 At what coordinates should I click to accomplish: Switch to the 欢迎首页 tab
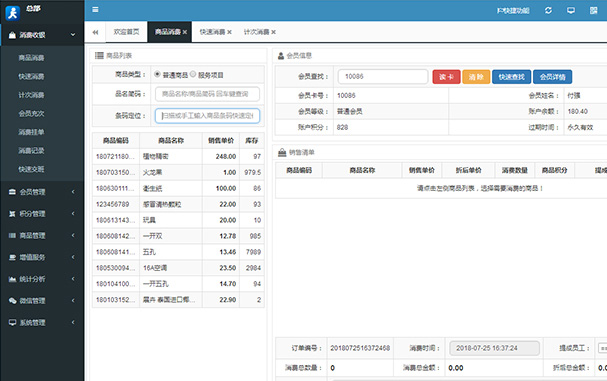(x=126, y=32)
